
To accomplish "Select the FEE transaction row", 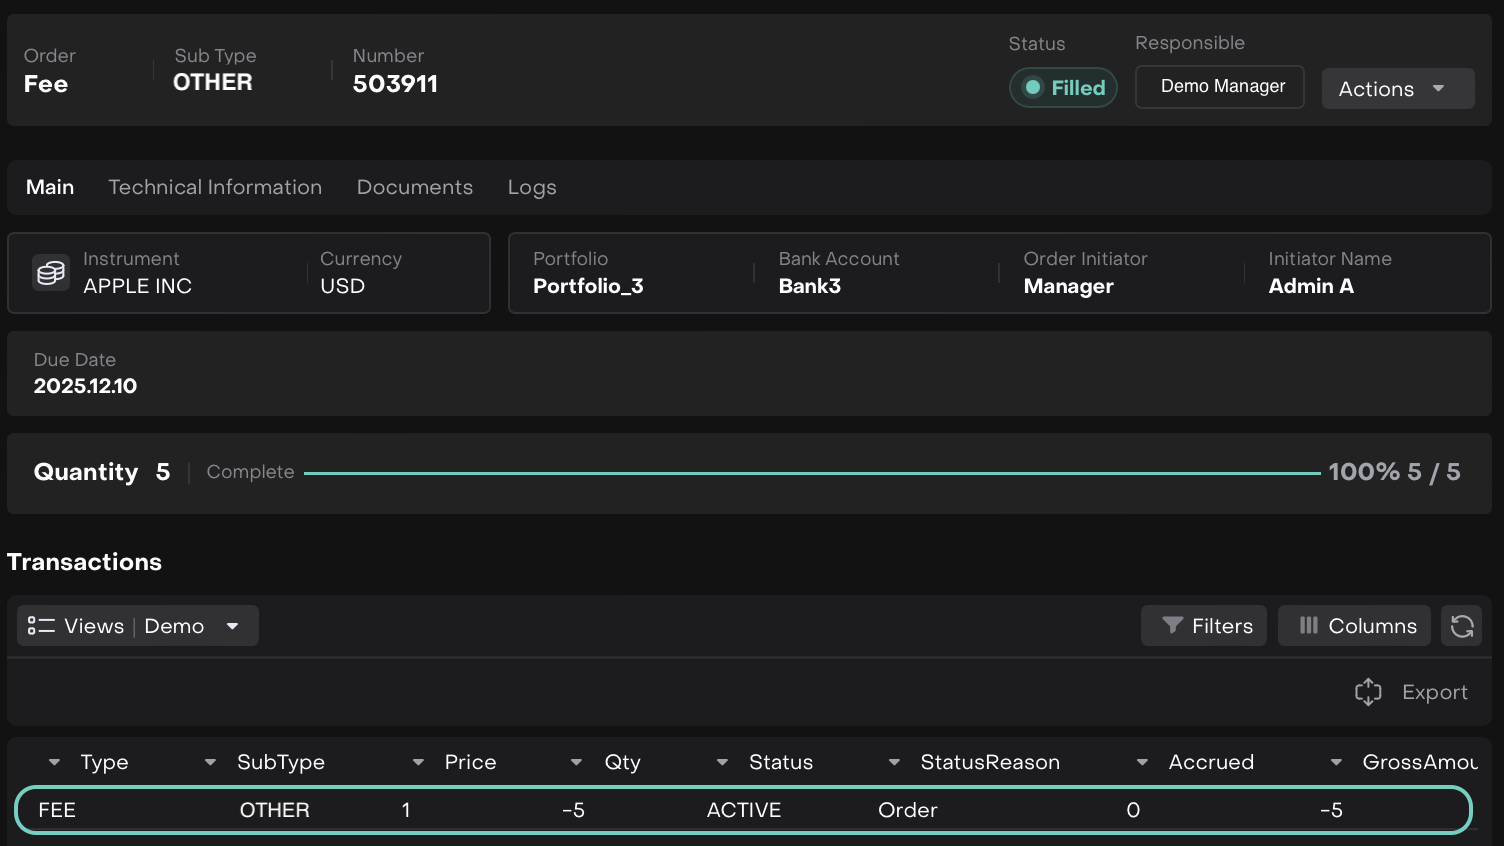I will [743, 810].
